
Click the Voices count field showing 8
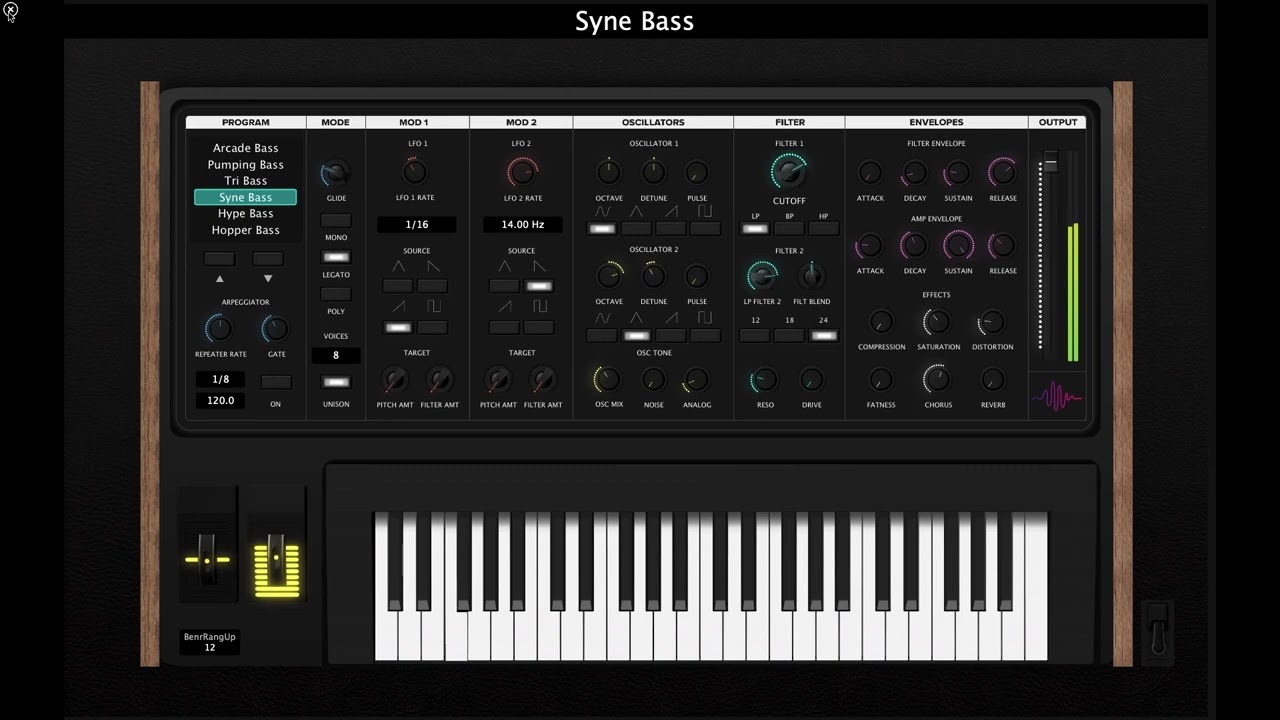[336, 355]
